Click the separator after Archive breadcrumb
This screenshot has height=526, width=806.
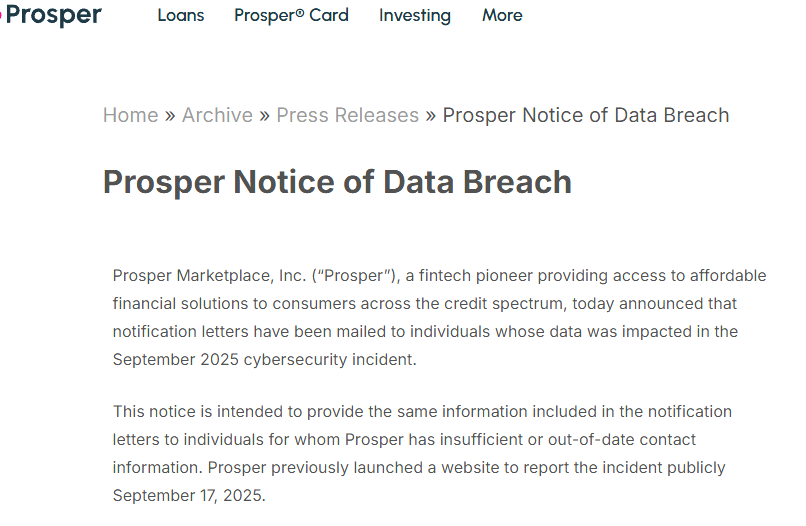click(264, 115)
